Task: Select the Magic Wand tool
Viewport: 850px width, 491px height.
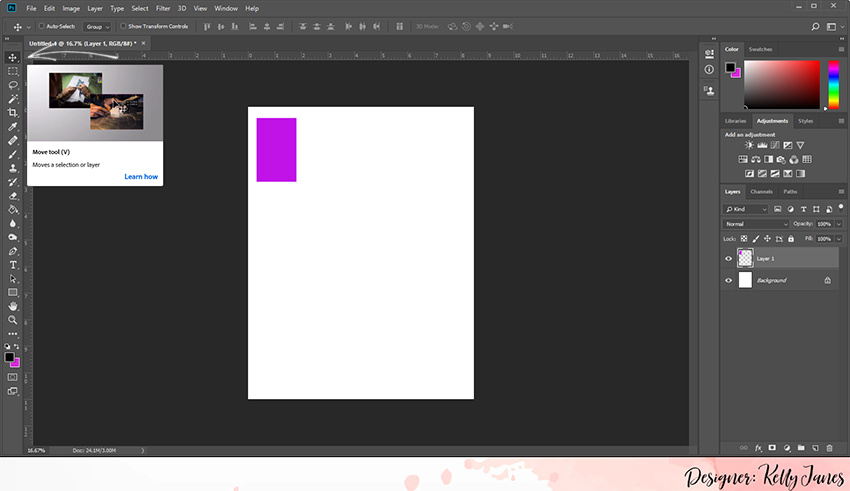Action: pyautogui.click(x=12, y=99)
